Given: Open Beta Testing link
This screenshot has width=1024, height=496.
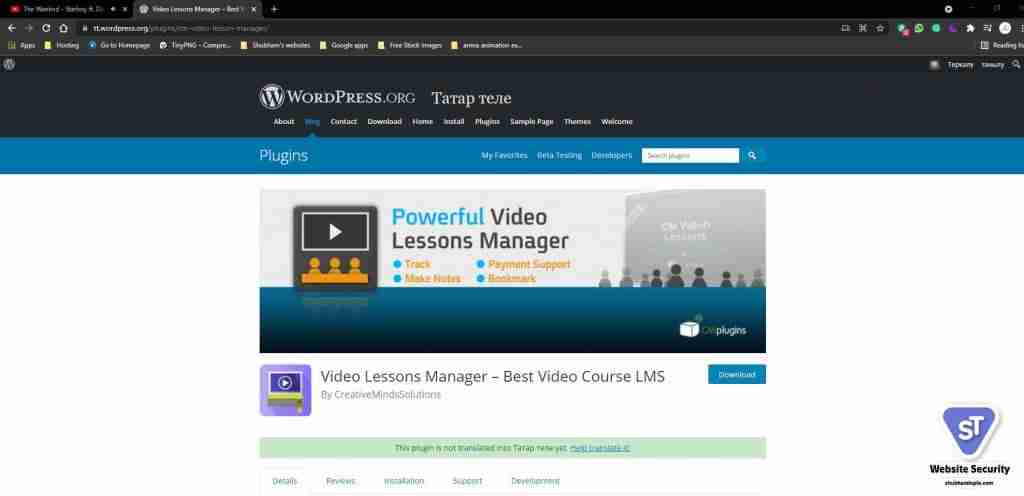Looking at the screenshot, I should click(559, 156).
